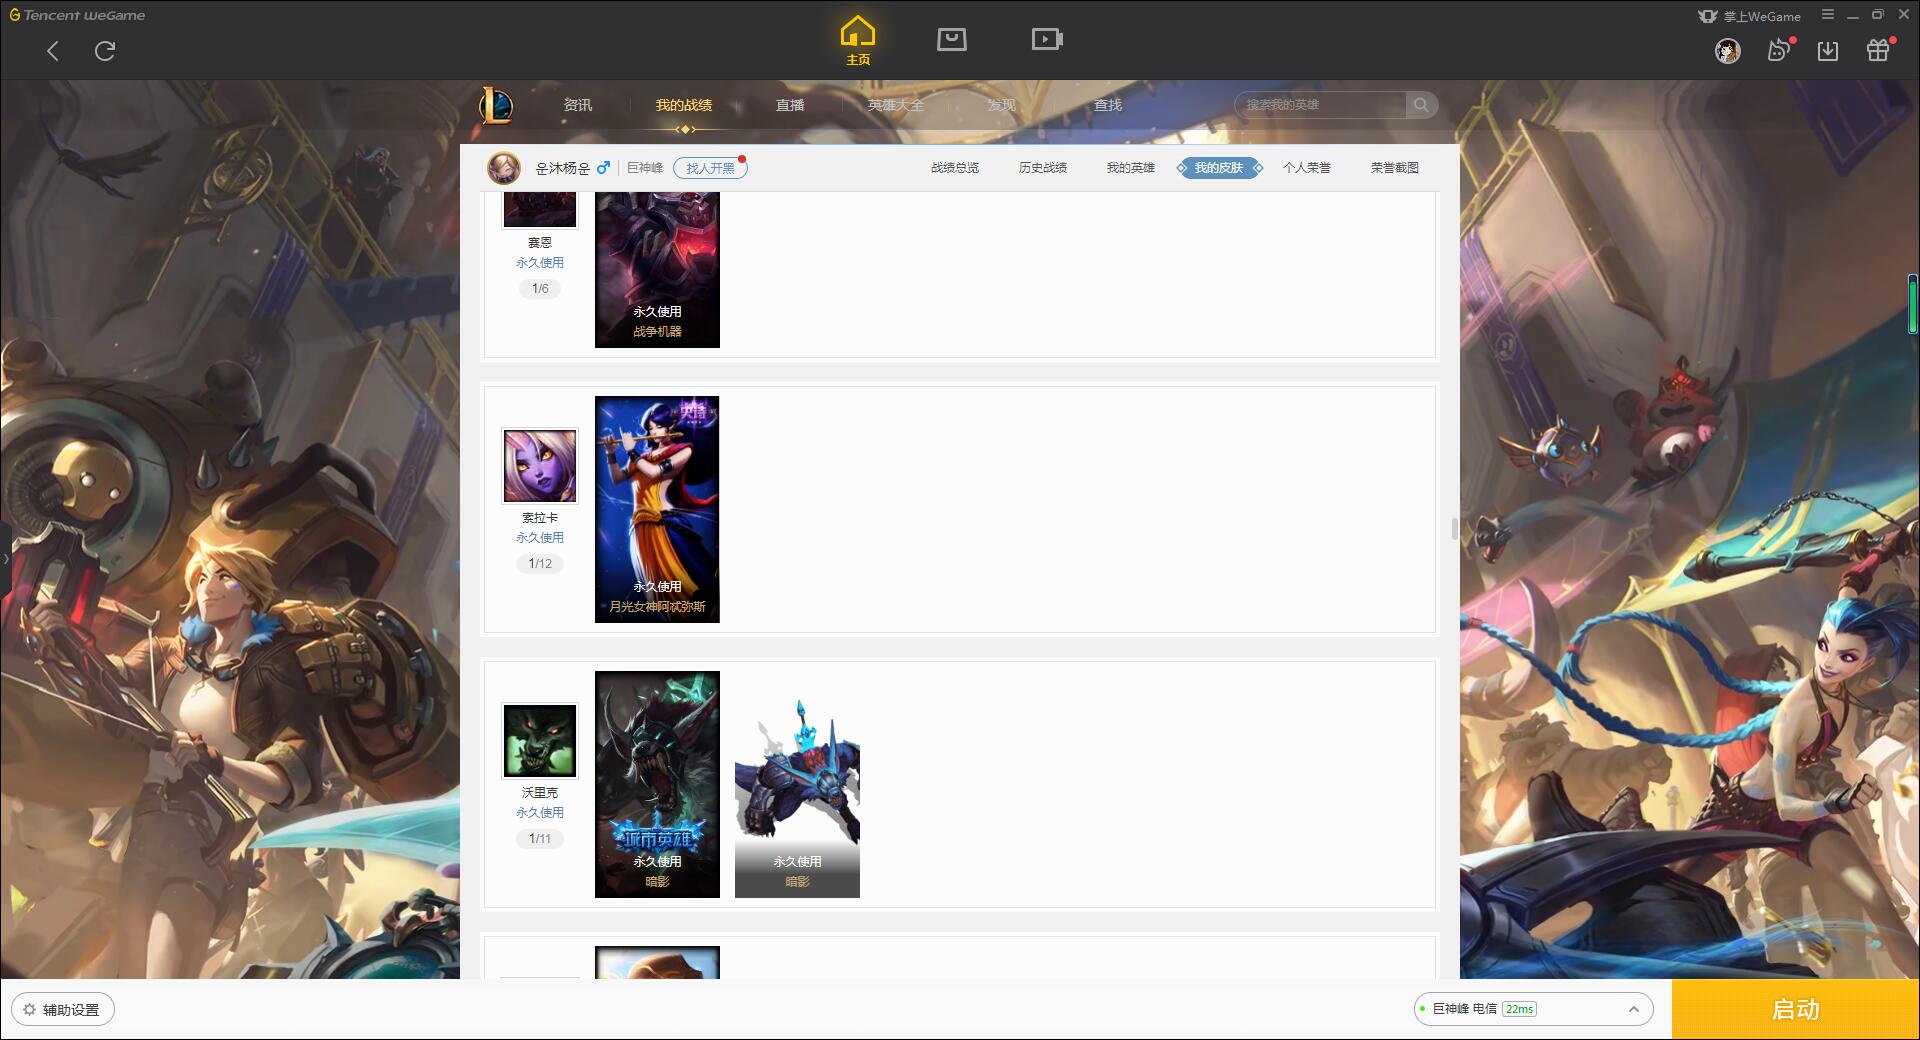
Task: Open 荣誉截图 sub-tab
Action: pyautogui.click(x=1395, y=168)
